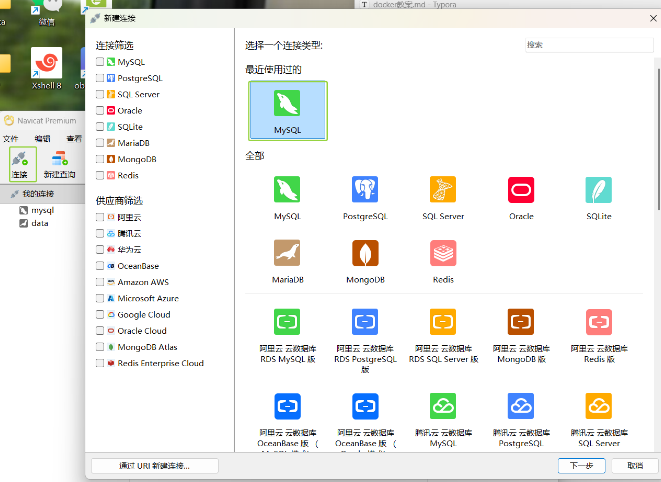Choose MariaDB connection type icon
The image size is (661, 482).
287,253
